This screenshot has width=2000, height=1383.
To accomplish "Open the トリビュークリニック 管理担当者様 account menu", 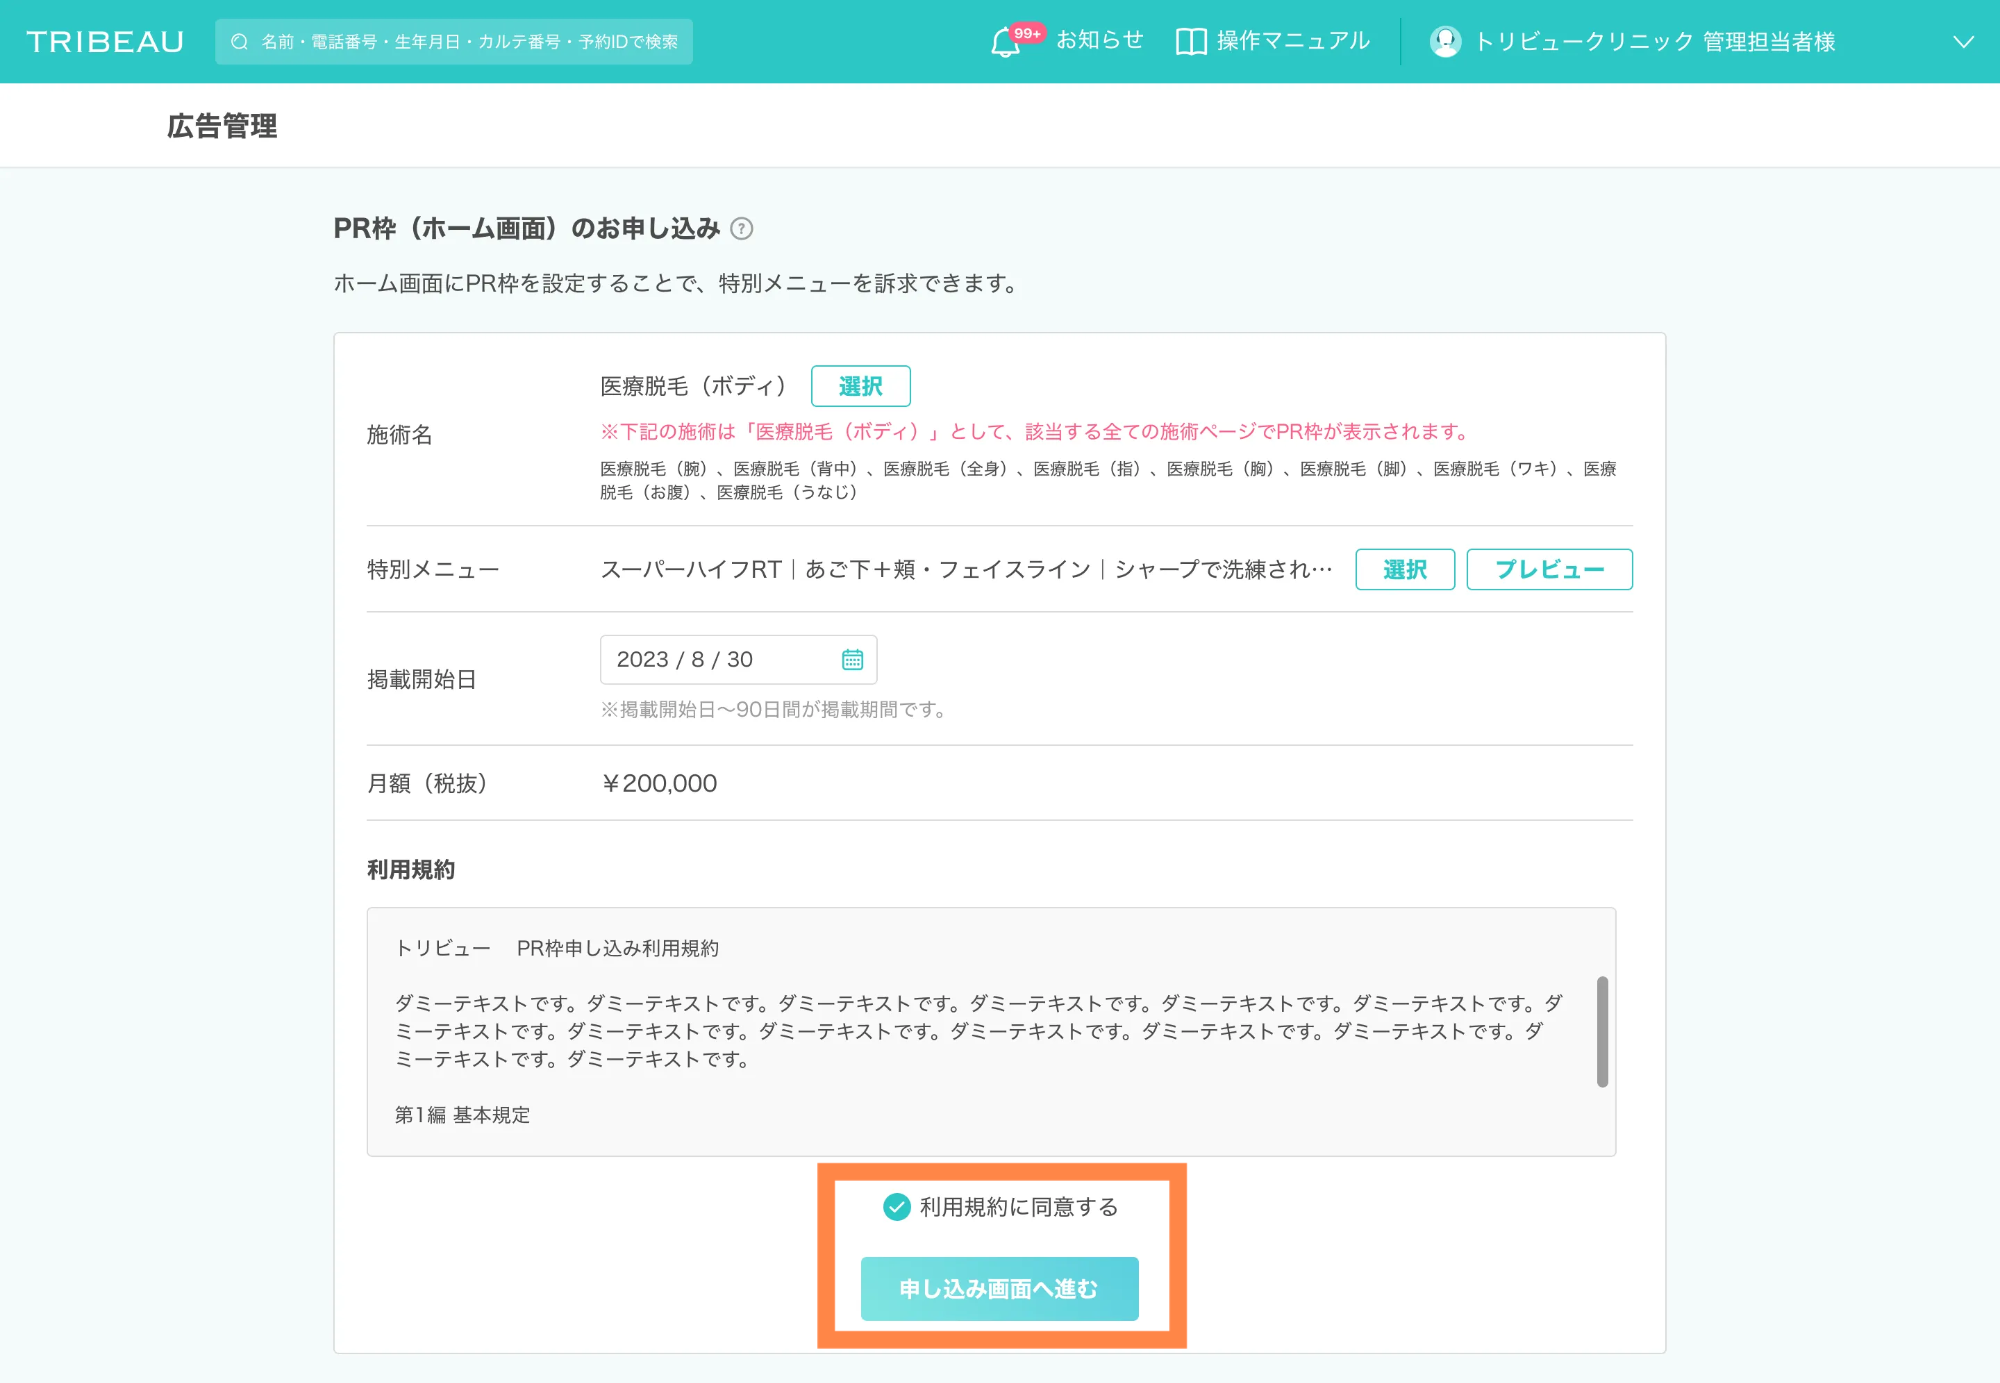I will pyautogui.click(x=1655, y=42).
